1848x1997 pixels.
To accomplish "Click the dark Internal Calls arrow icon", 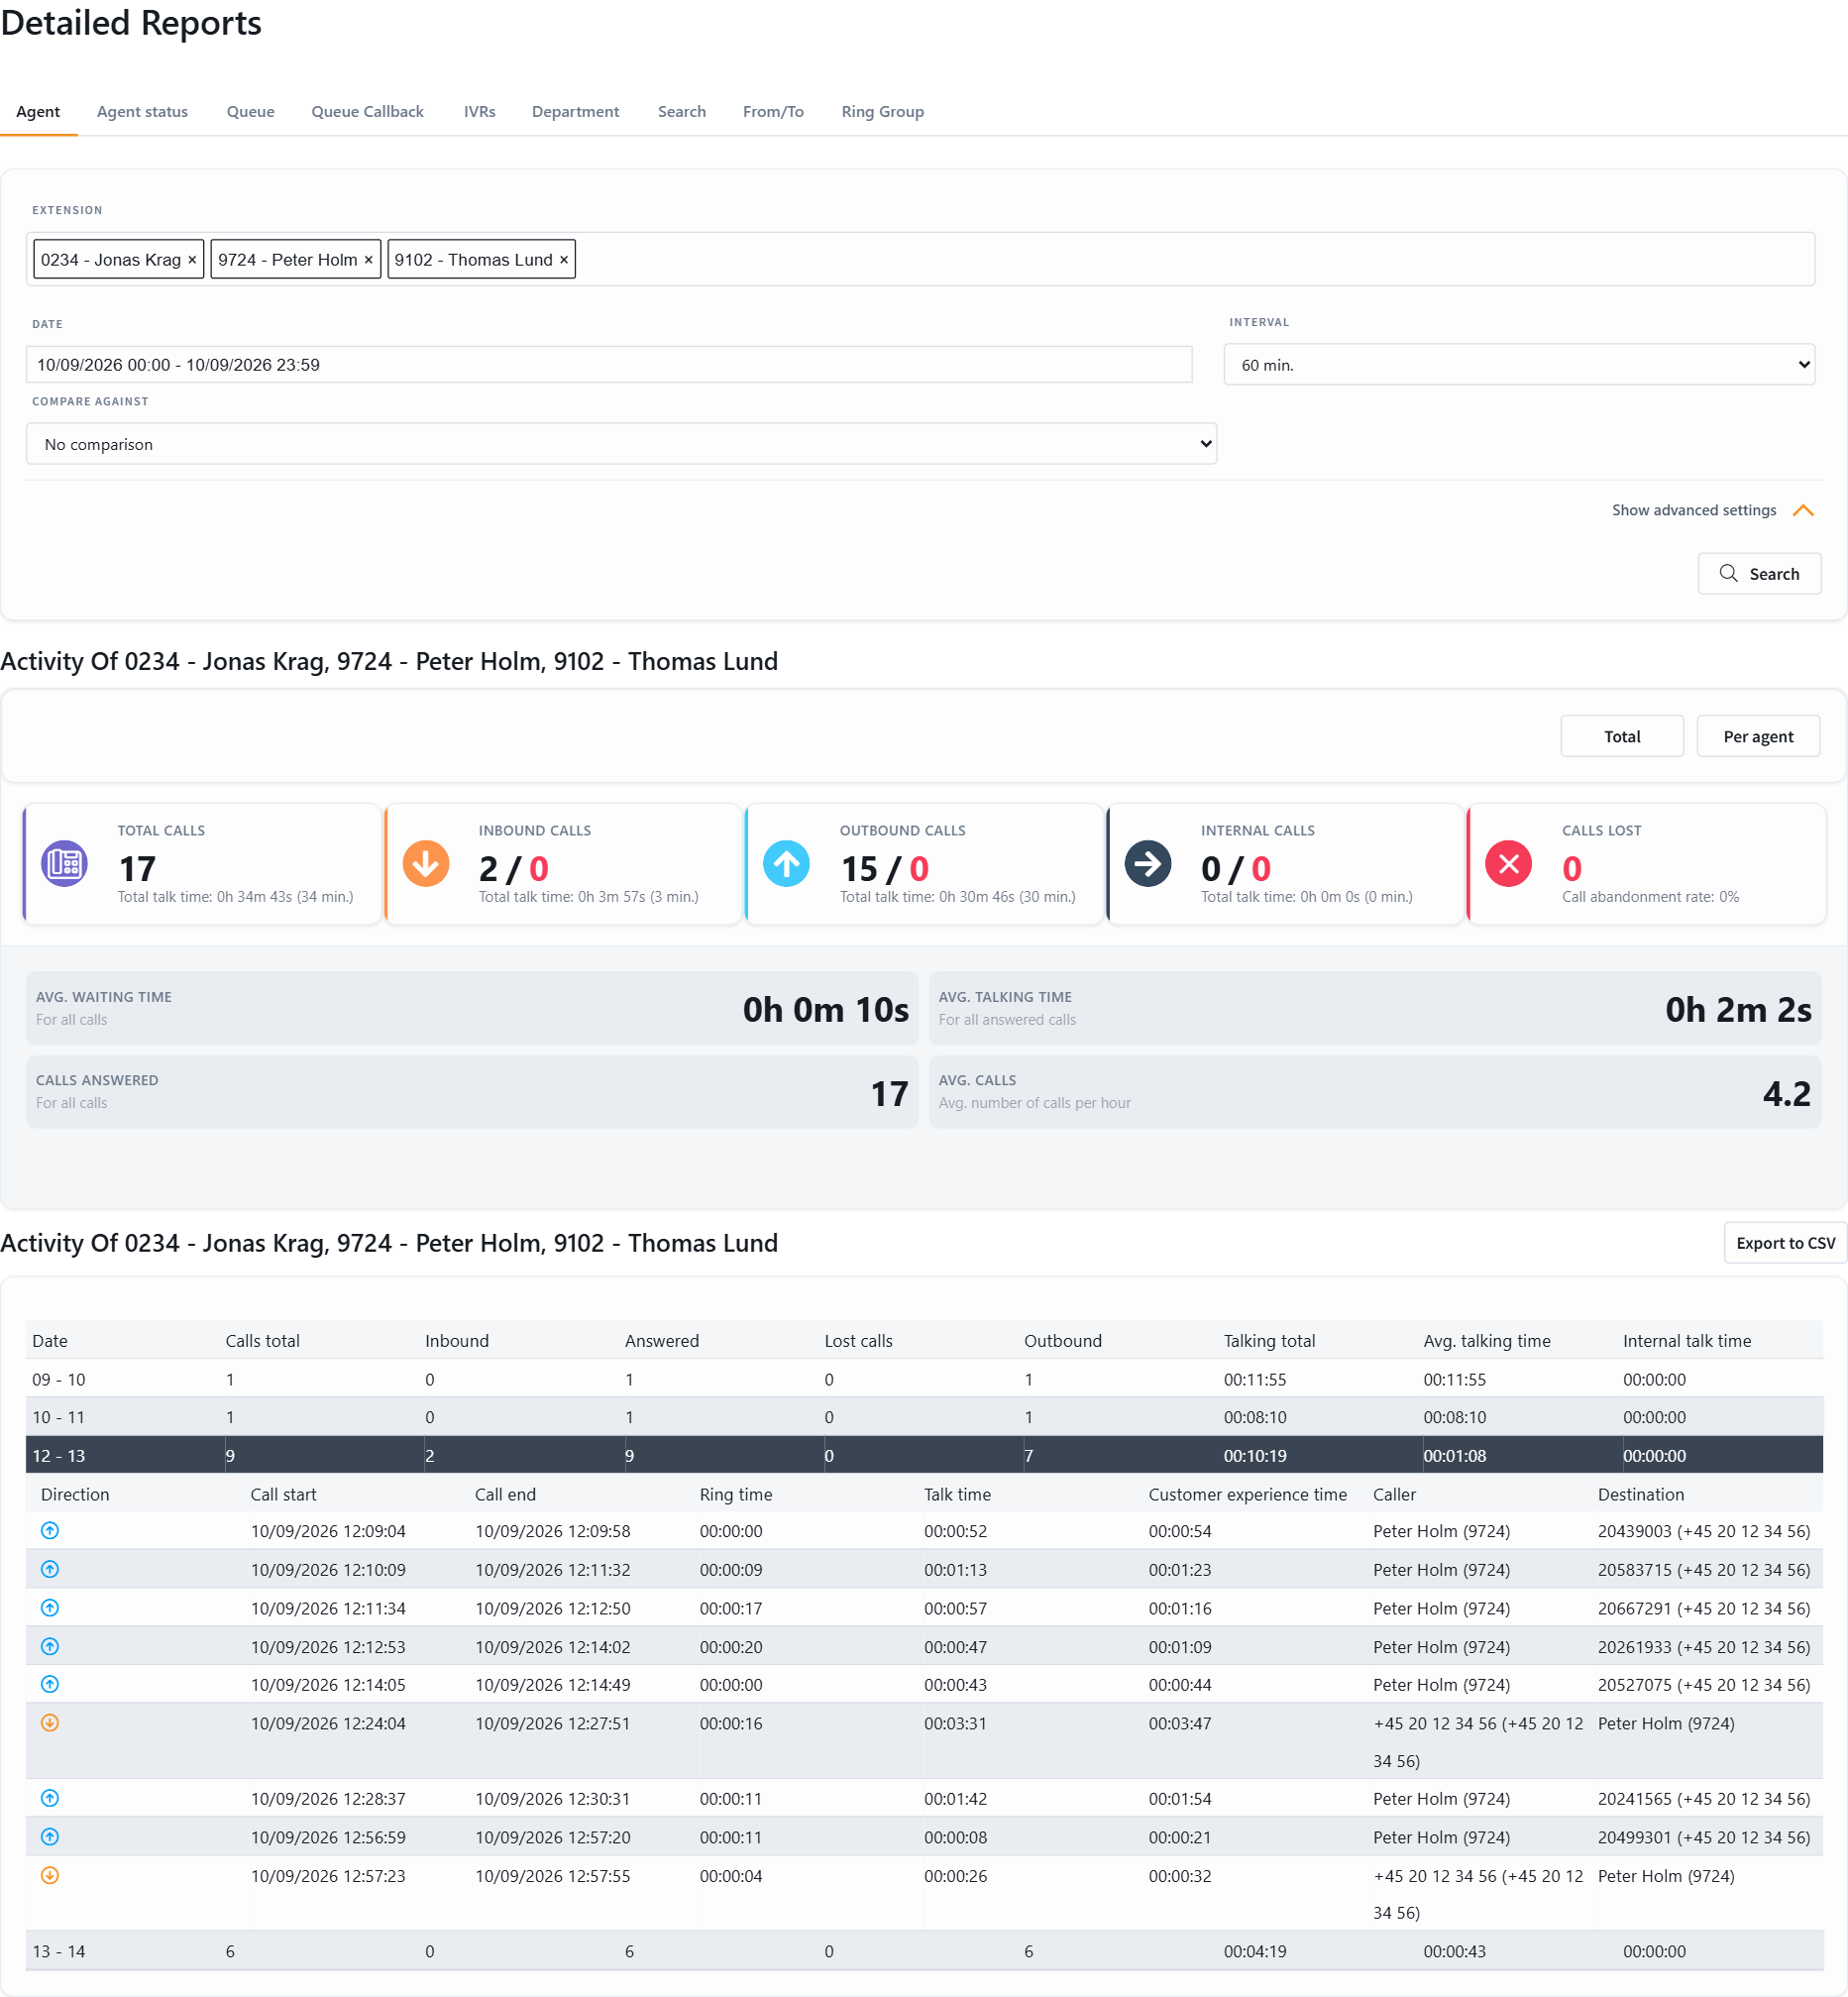I will click(1148, 864).
